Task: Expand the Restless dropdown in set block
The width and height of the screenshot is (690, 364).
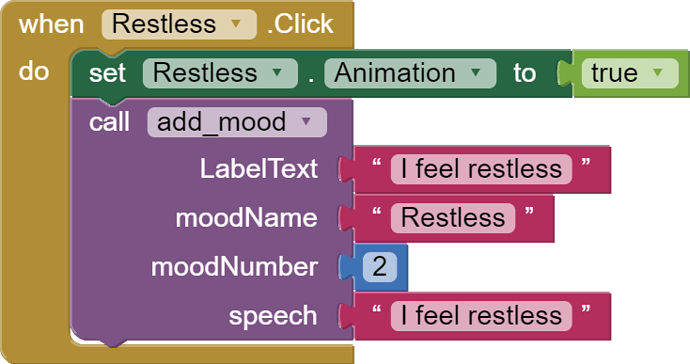Action: click(x=220, y=73)
